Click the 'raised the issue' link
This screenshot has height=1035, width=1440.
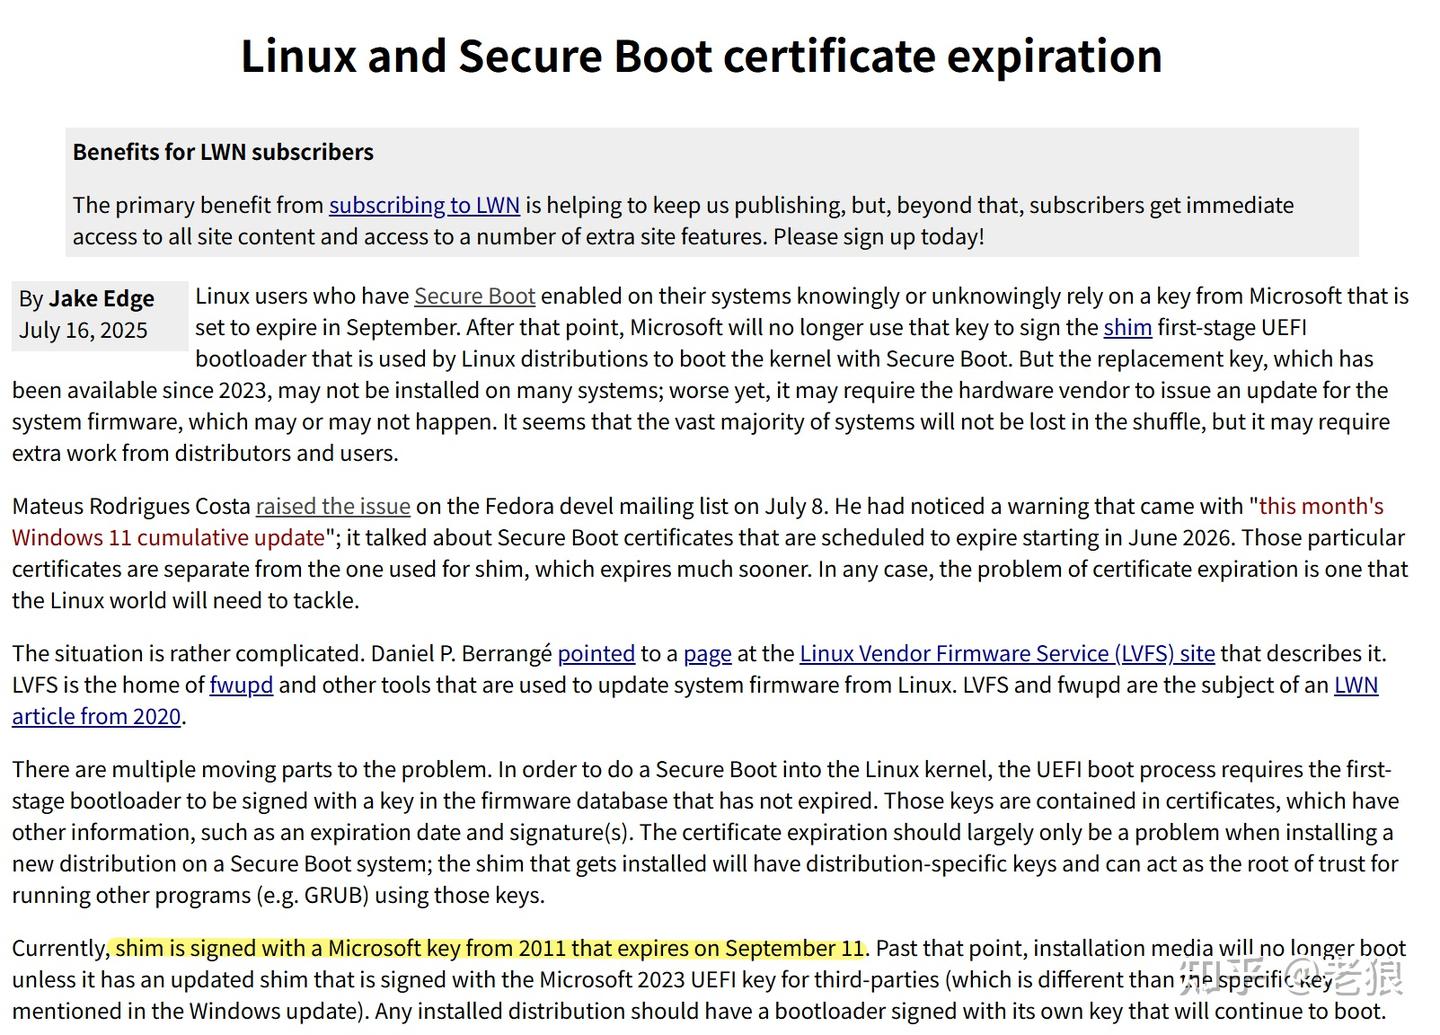click(333, 506)
